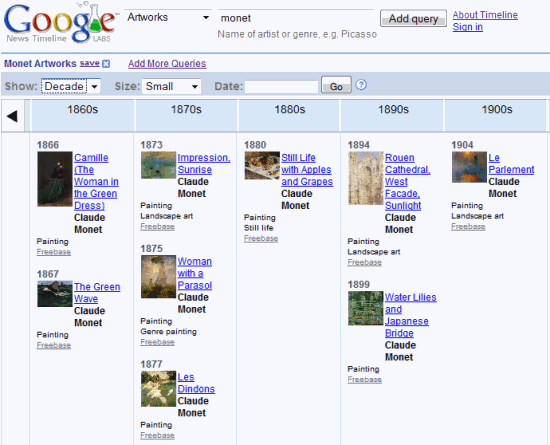Screen dimensions: 550x445
Task: Open the help question mark icon
Action: (x=361, y=85)
